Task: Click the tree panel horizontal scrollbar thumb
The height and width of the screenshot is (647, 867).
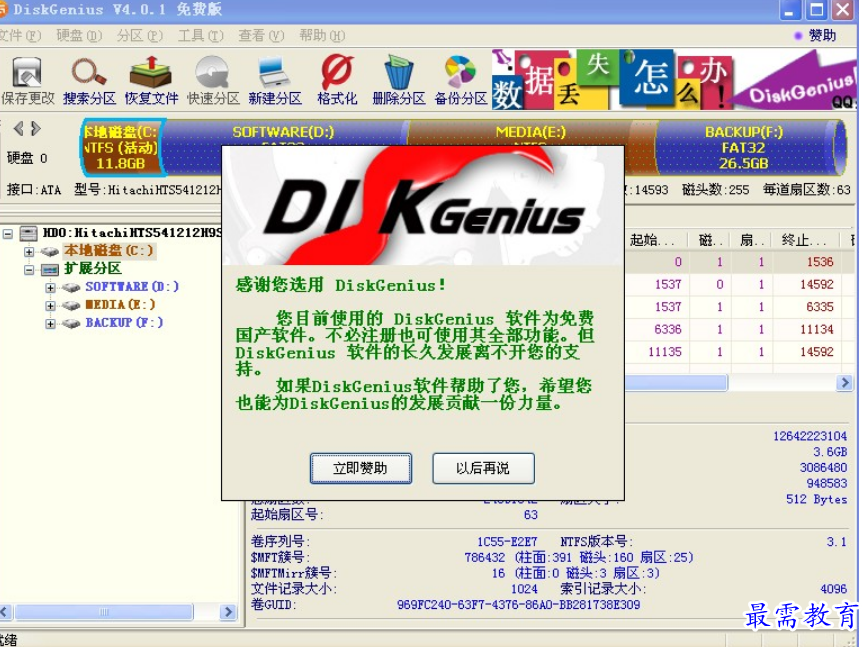Action: pyautogui.click(x=104, y=612)
